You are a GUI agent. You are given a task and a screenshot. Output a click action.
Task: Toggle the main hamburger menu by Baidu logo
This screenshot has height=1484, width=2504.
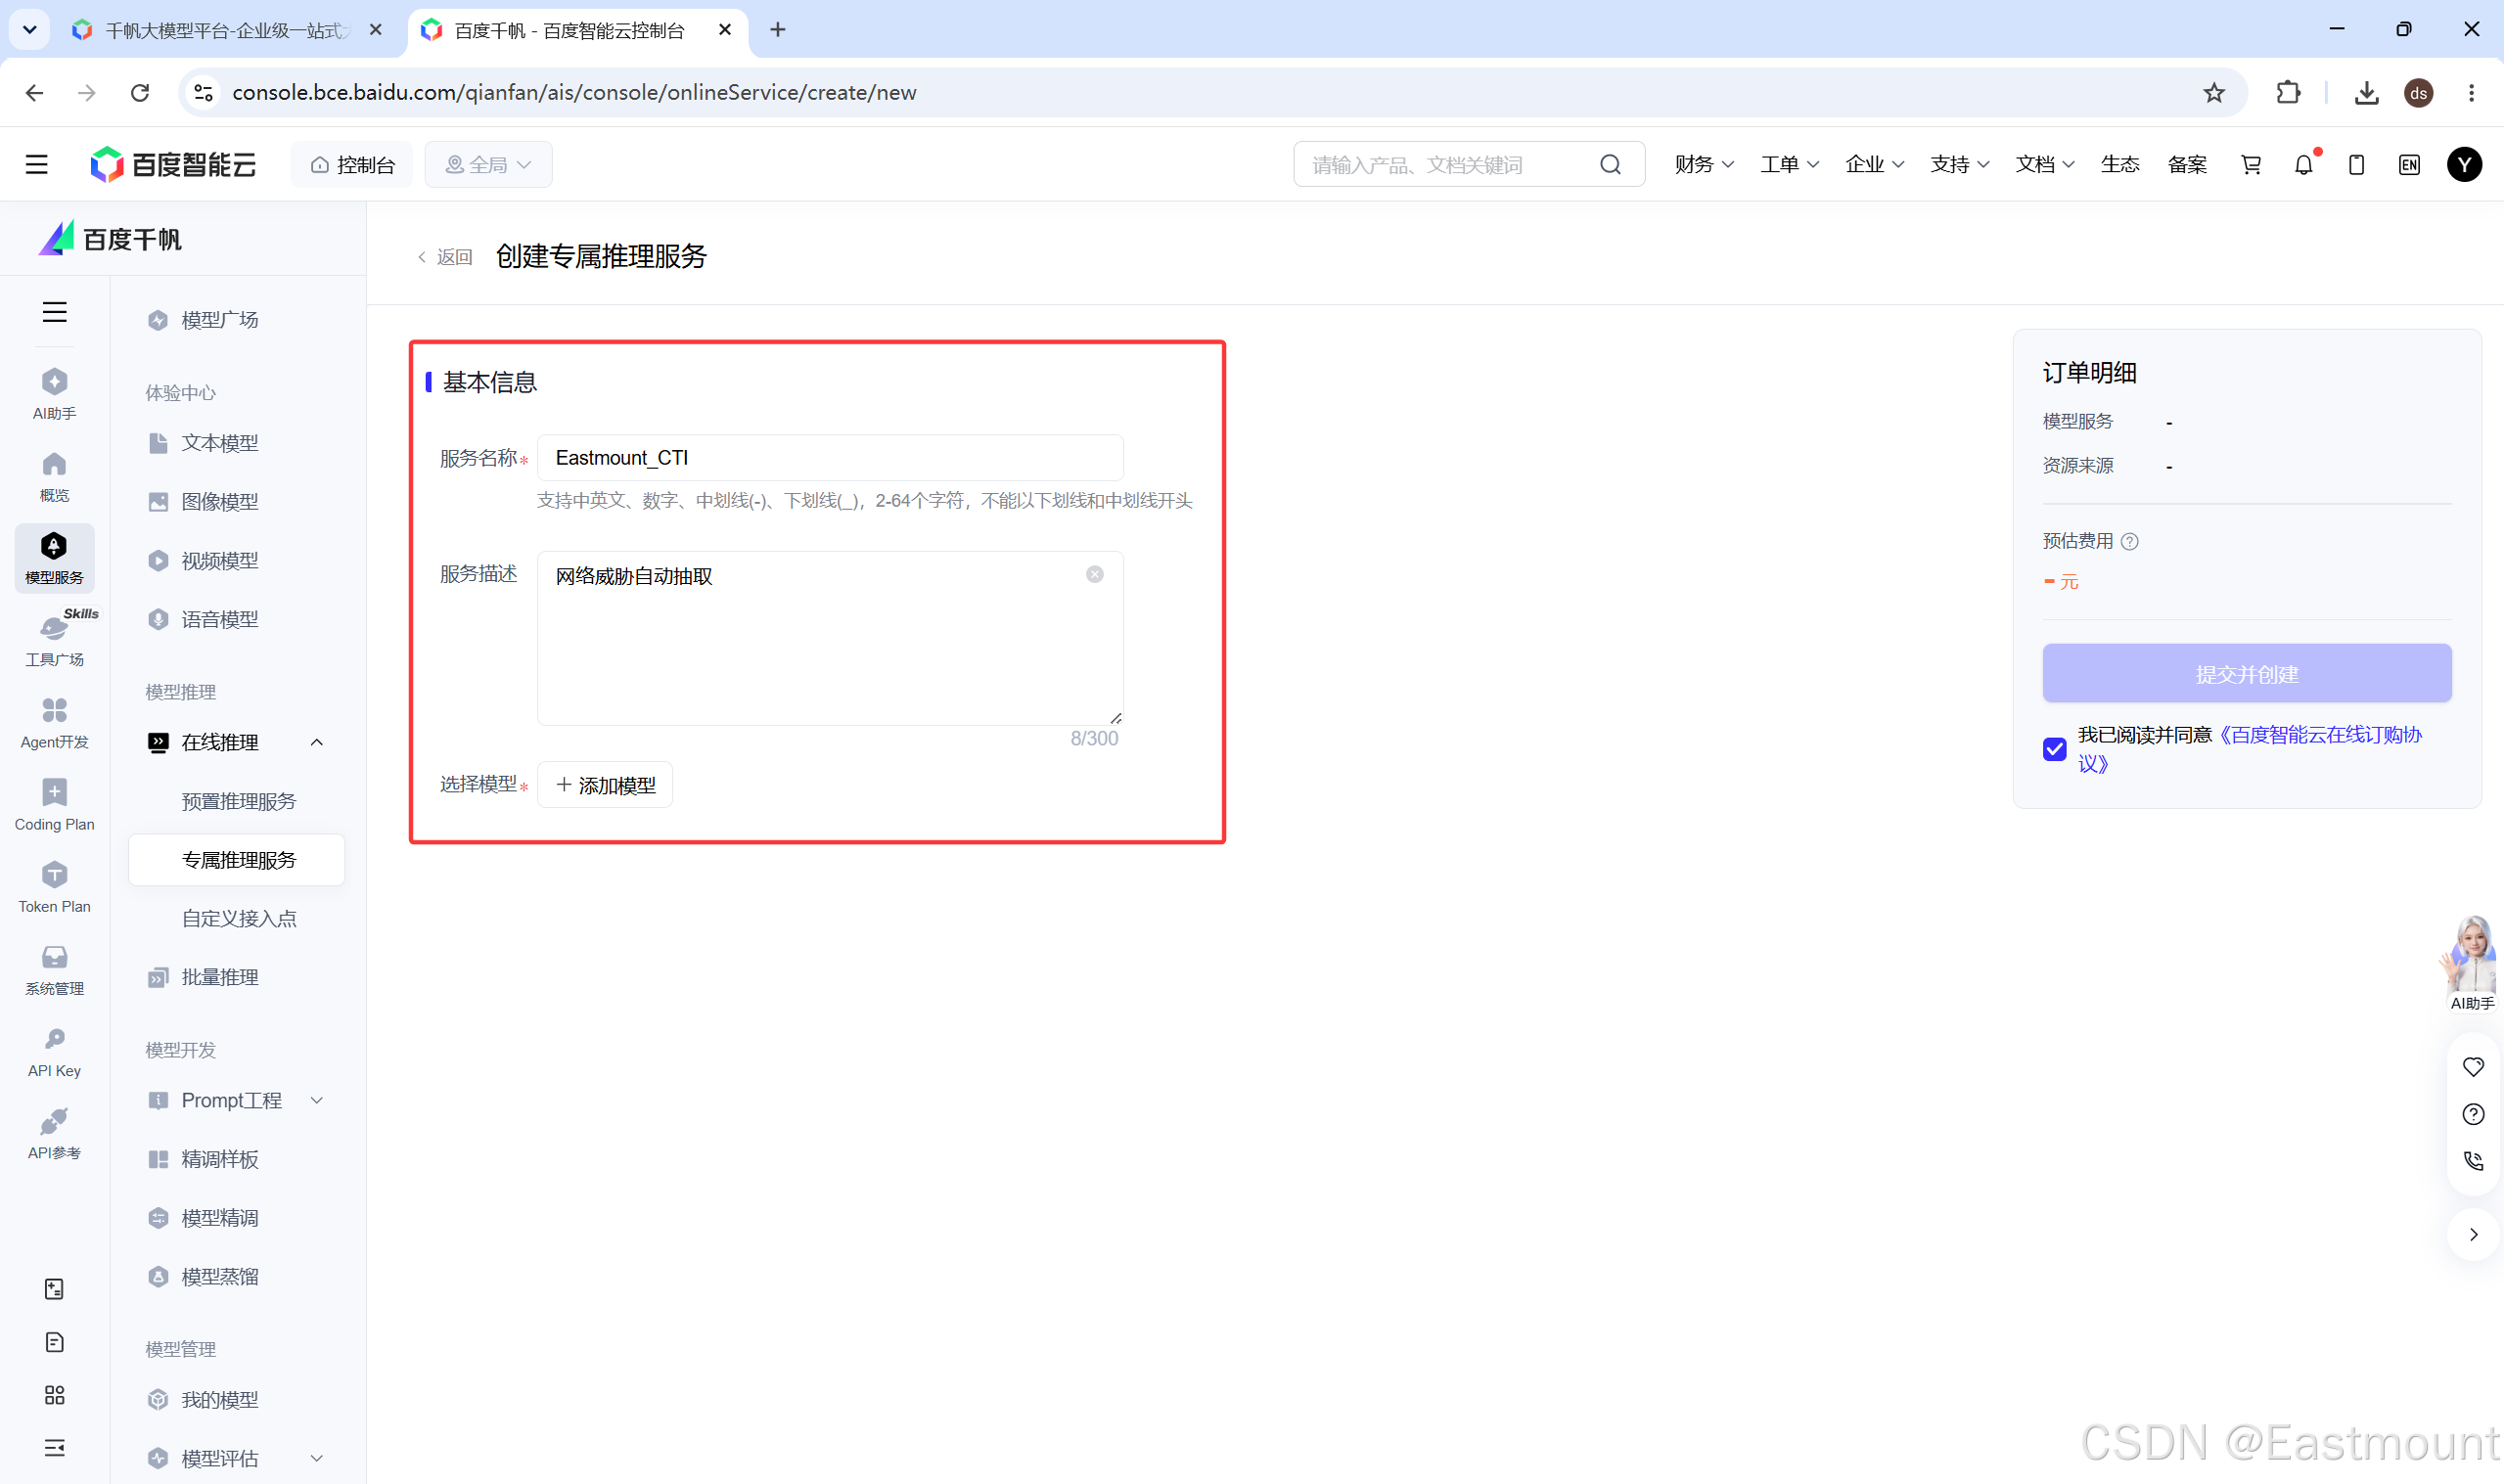click(x=37, y=164)
